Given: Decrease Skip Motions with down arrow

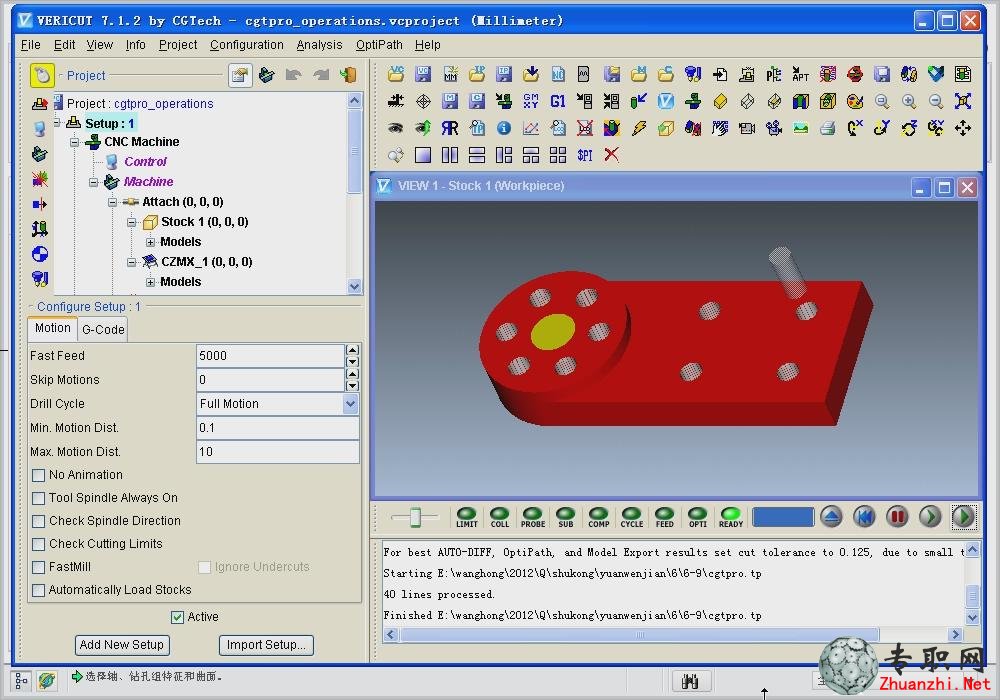Looking at the screenshot, I should 352,386.
